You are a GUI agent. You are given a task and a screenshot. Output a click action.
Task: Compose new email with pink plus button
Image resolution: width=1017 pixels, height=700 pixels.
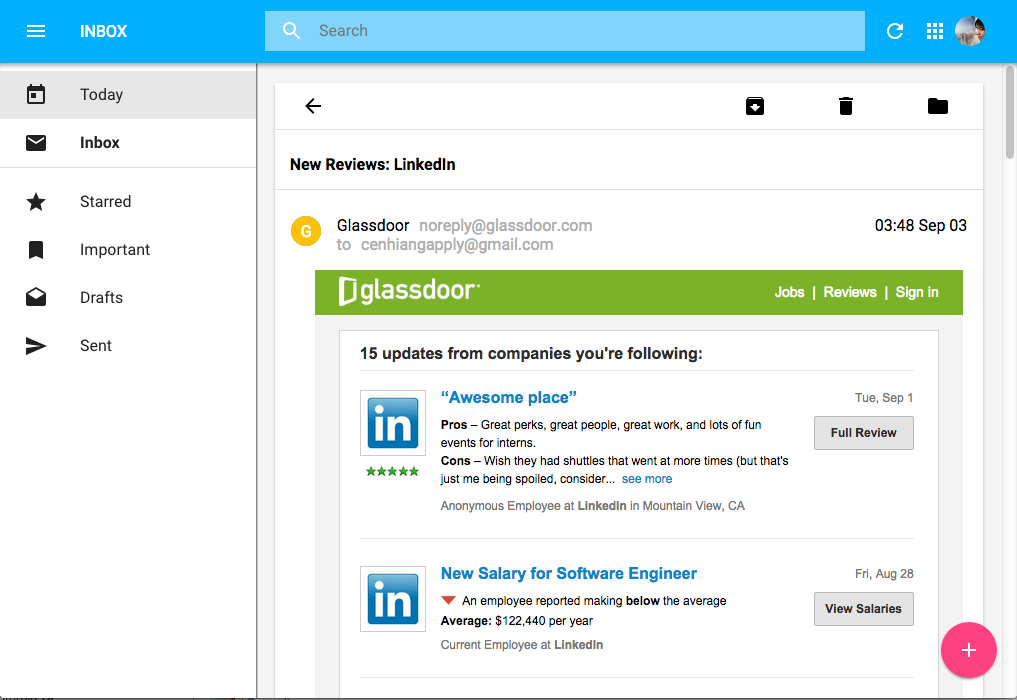(968, 650)
